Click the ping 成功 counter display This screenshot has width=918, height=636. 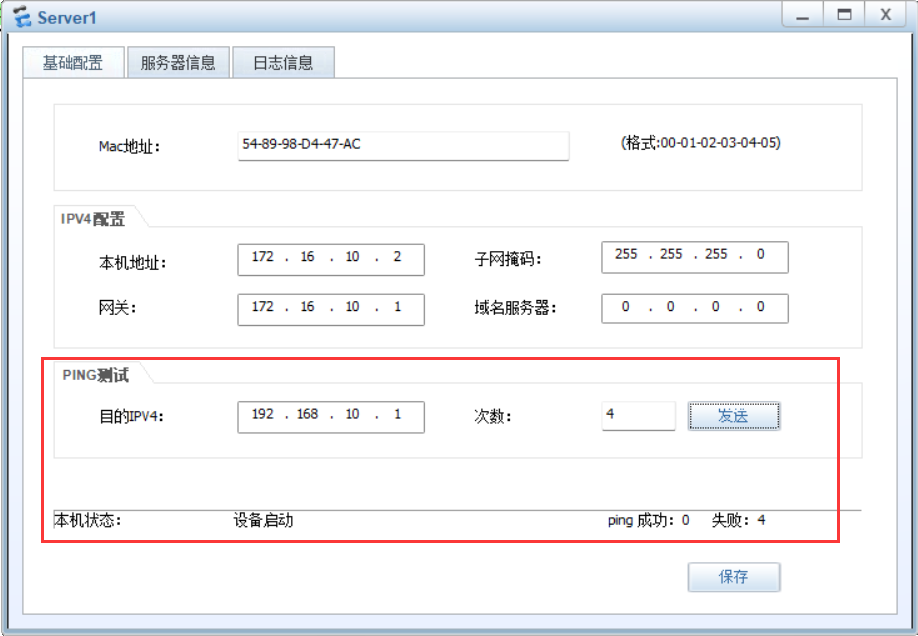(x=649, y=520)
